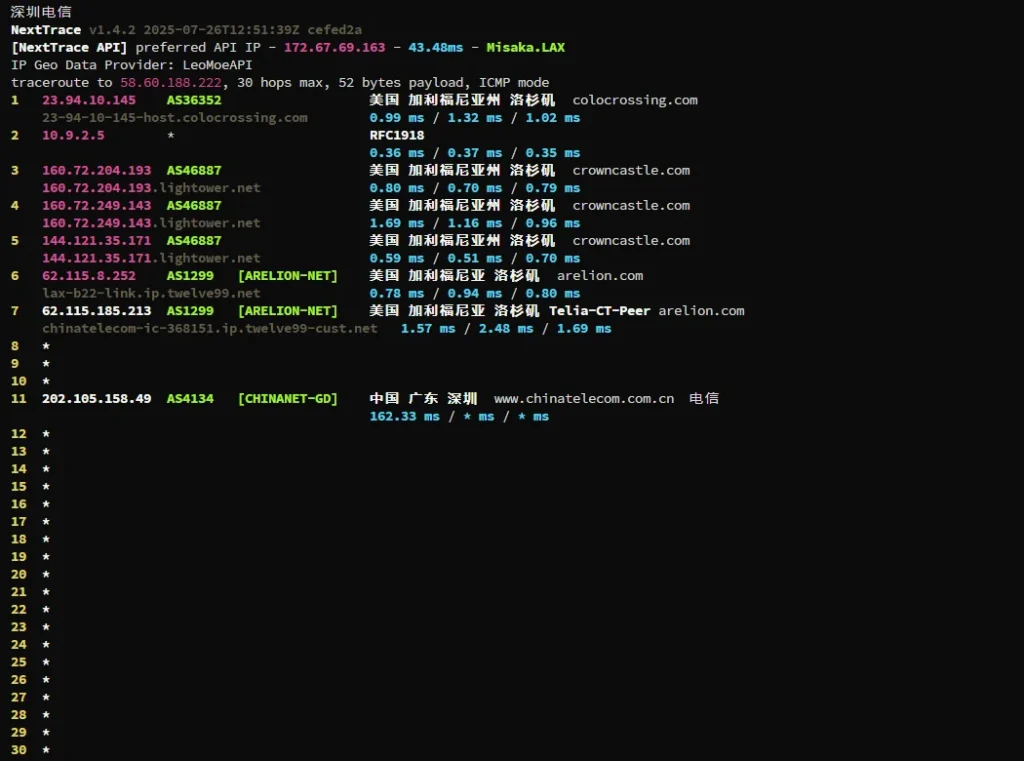Image resolution: width=1024 pixels, height=761 pixels.
Task: Click the hop 11 IP 202.105.158.49
Action: pyautogui.click(x=96, y=398)
